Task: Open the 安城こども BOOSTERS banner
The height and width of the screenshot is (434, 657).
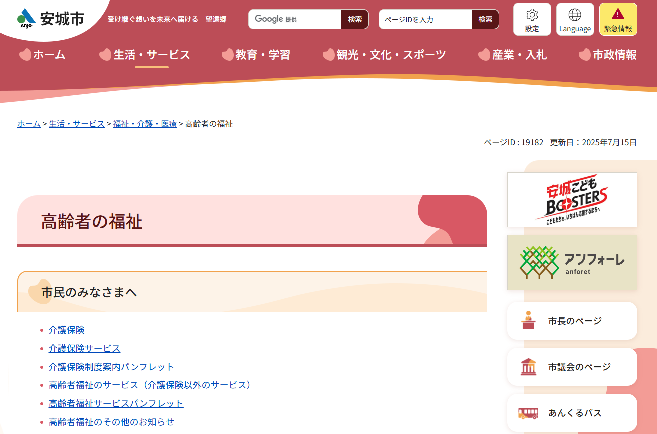Action: click(572, 200)
